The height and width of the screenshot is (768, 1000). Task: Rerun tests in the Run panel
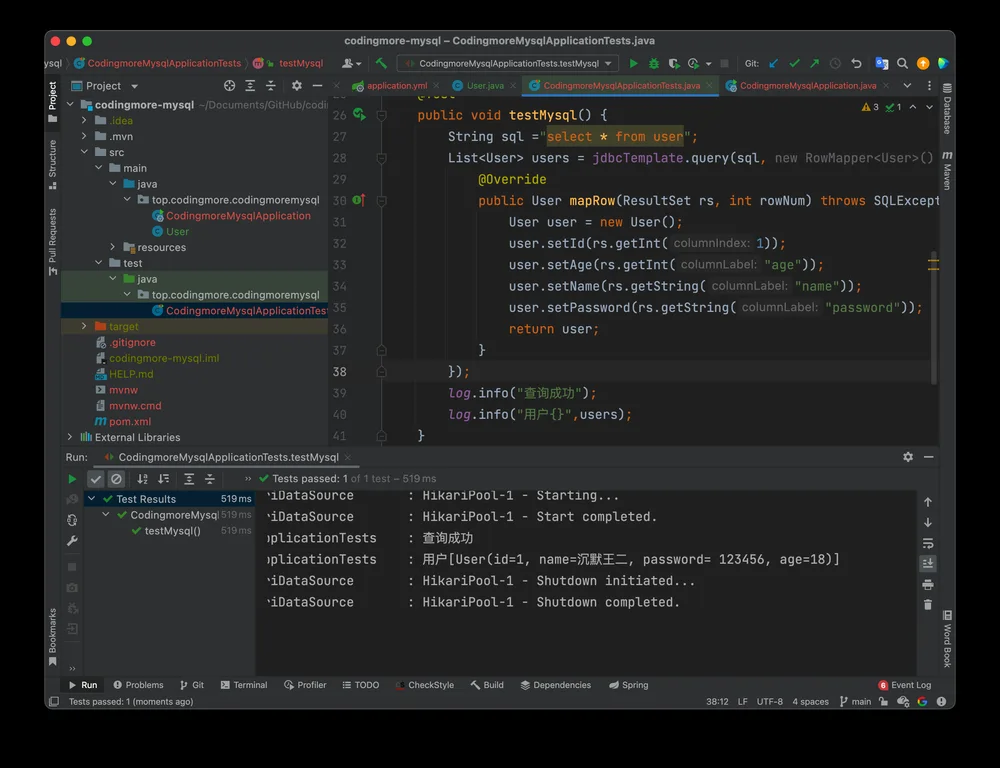click(x=72, y=478)
